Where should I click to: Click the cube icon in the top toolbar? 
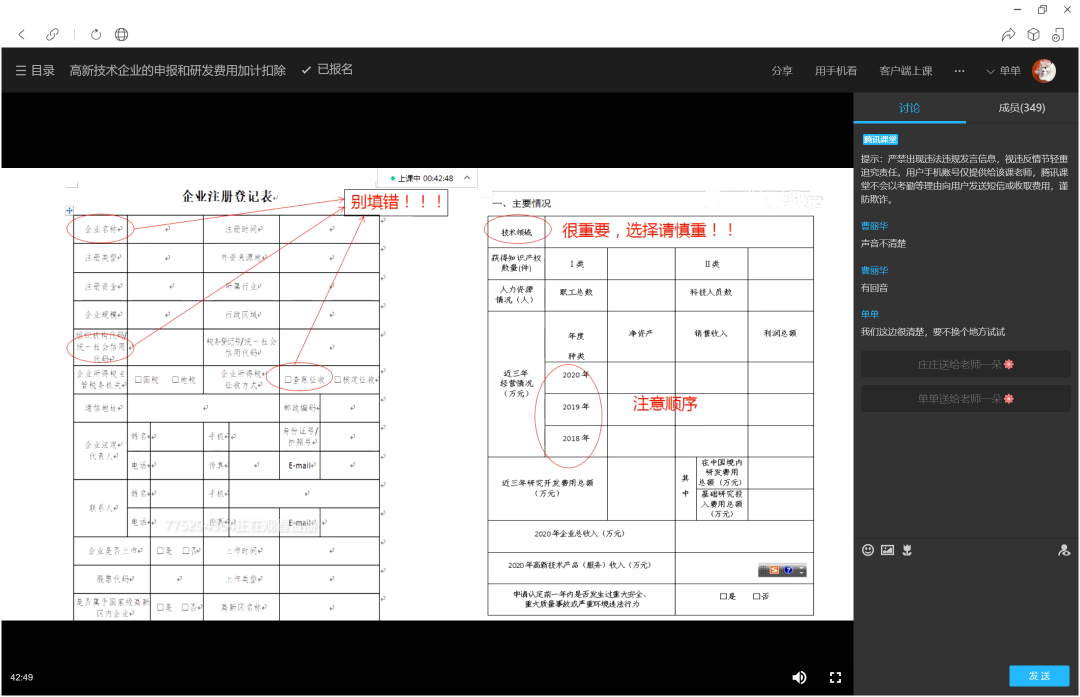pos(1033,34)
